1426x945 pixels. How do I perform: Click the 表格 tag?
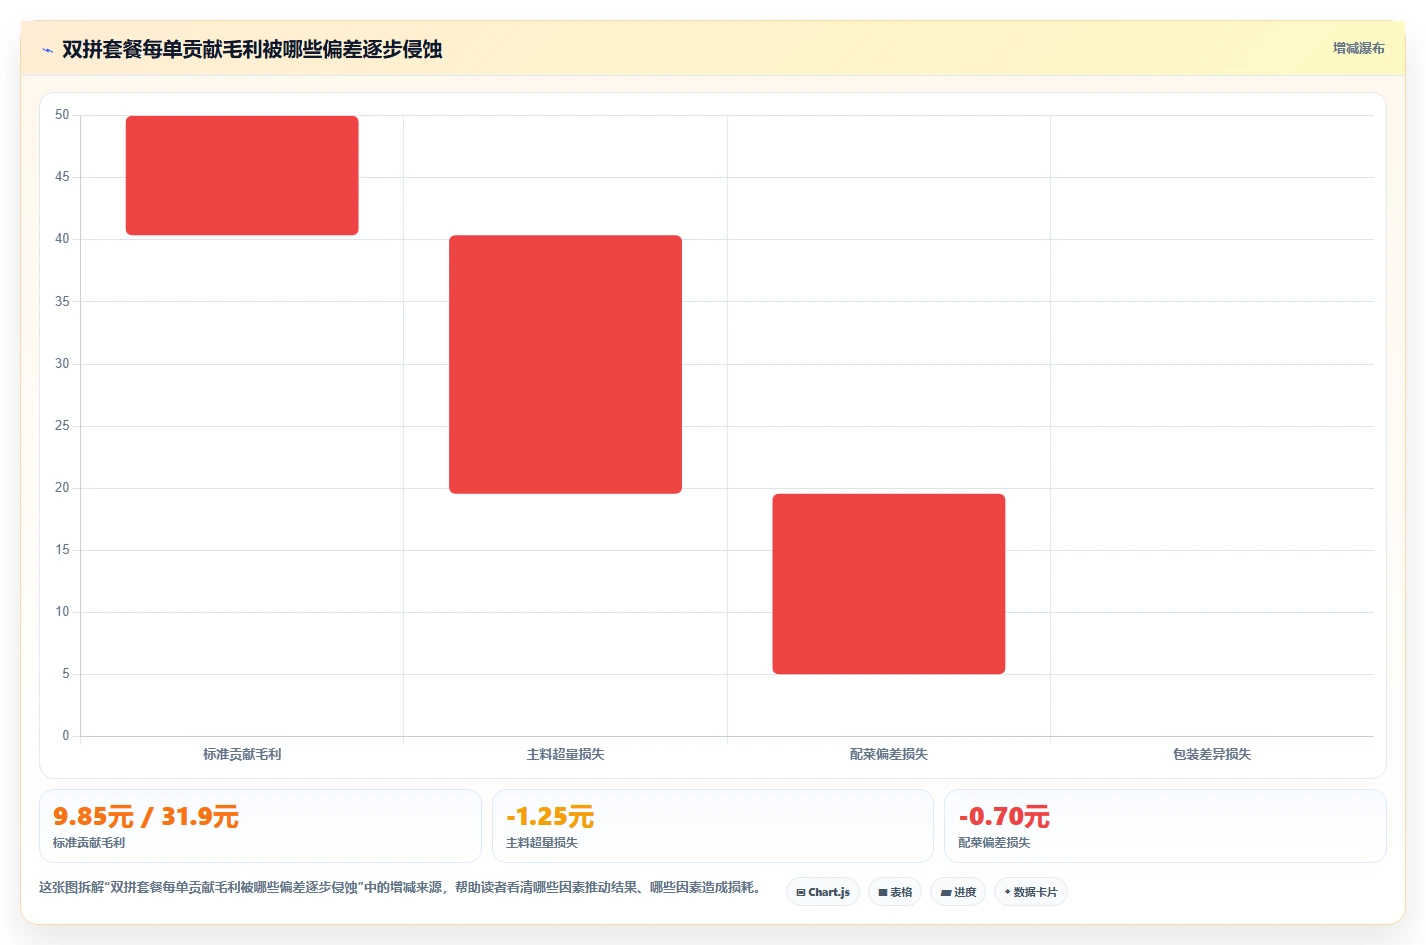895,892
